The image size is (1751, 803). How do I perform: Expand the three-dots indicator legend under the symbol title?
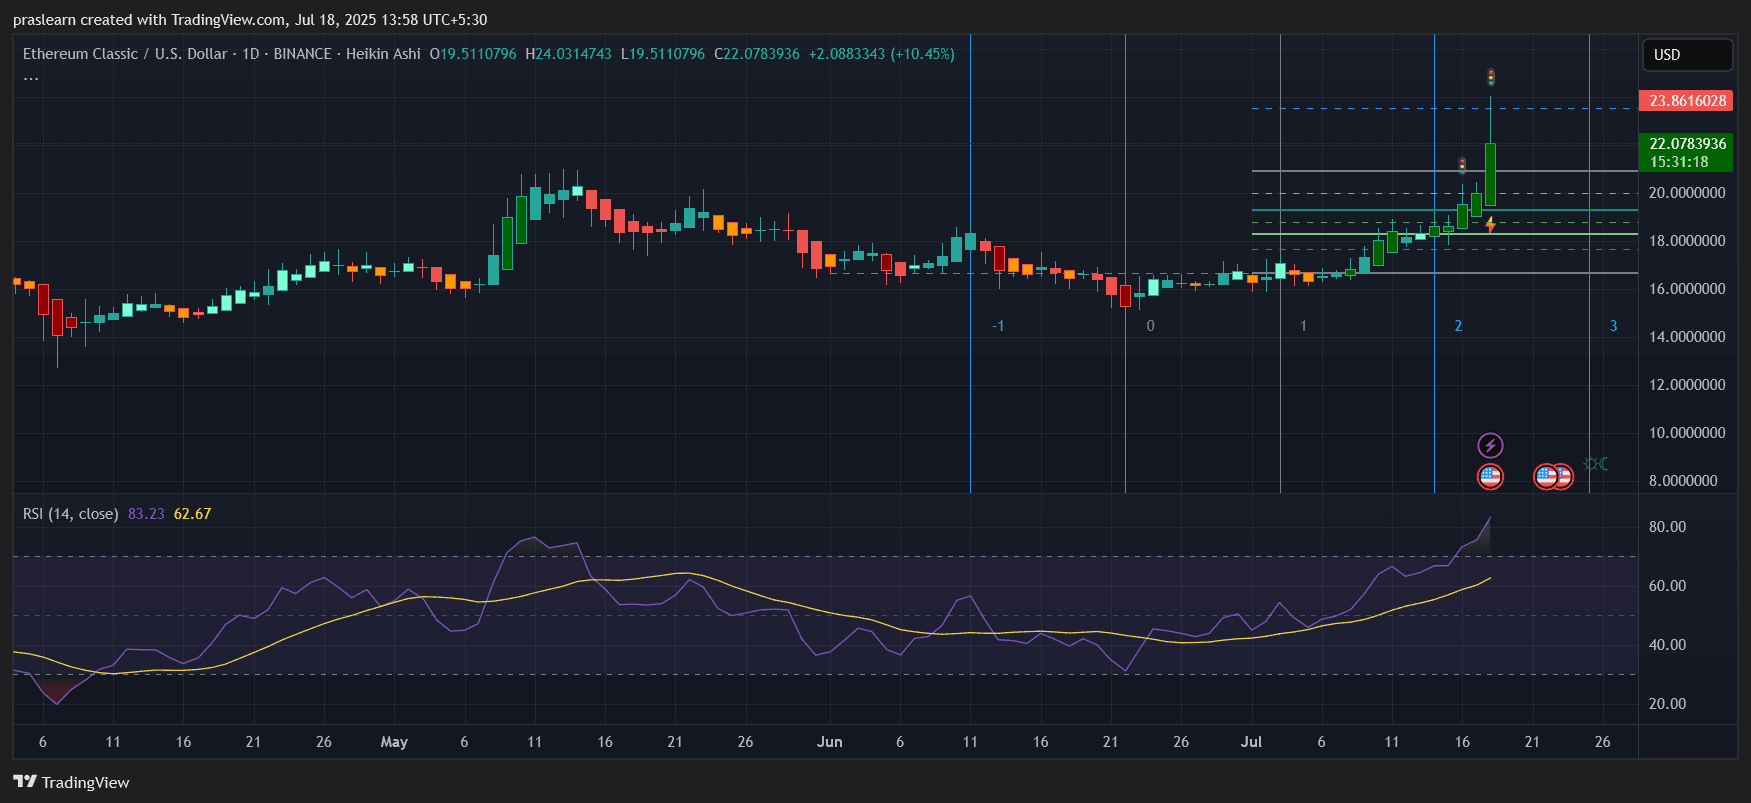pos(31,78)
